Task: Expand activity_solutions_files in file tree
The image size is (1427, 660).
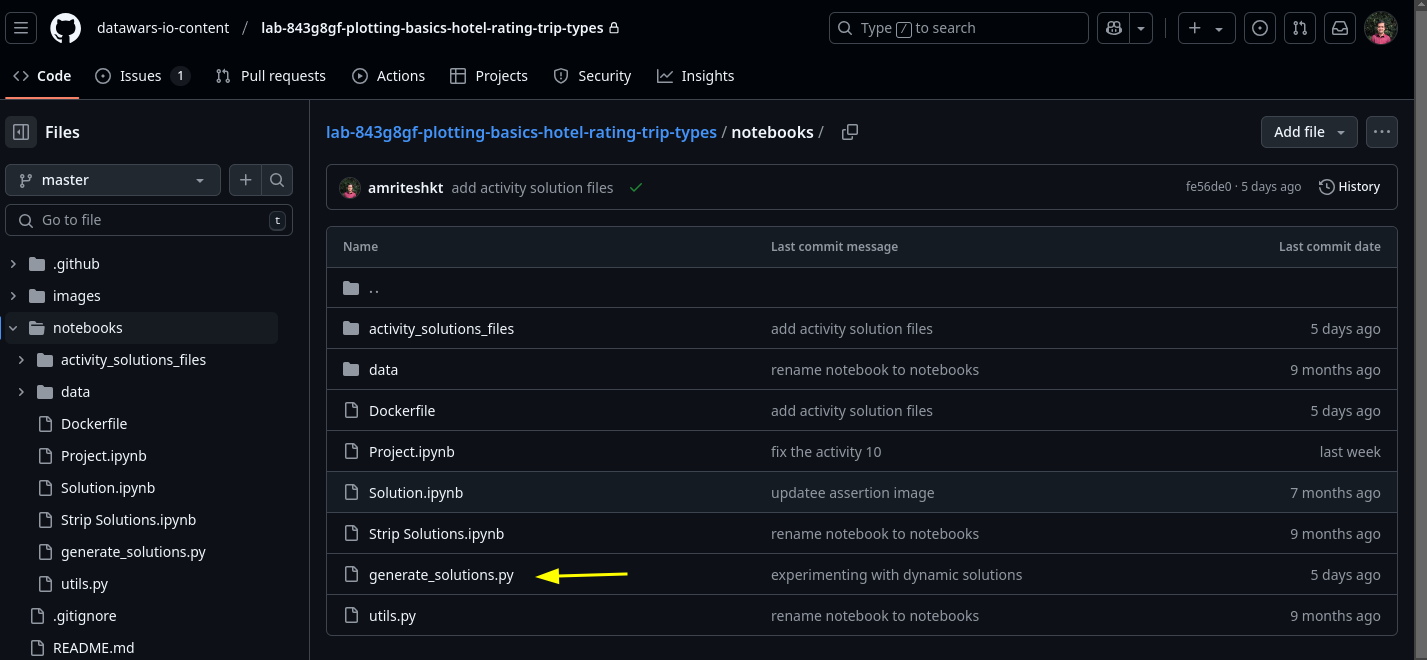Action: (21, 360)
